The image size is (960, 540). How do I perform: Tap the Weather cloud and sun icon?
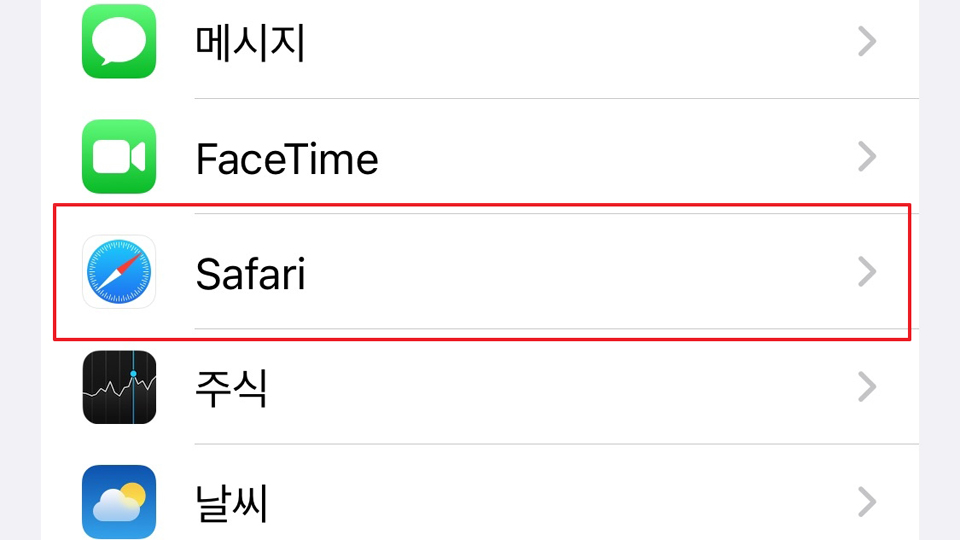click(119, 501)
